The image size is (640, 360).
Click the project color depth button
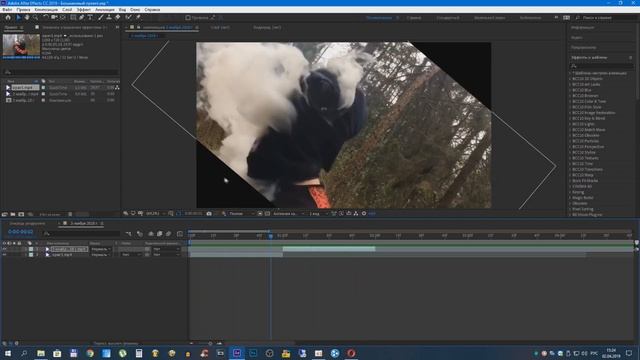[x=50, y=214]
